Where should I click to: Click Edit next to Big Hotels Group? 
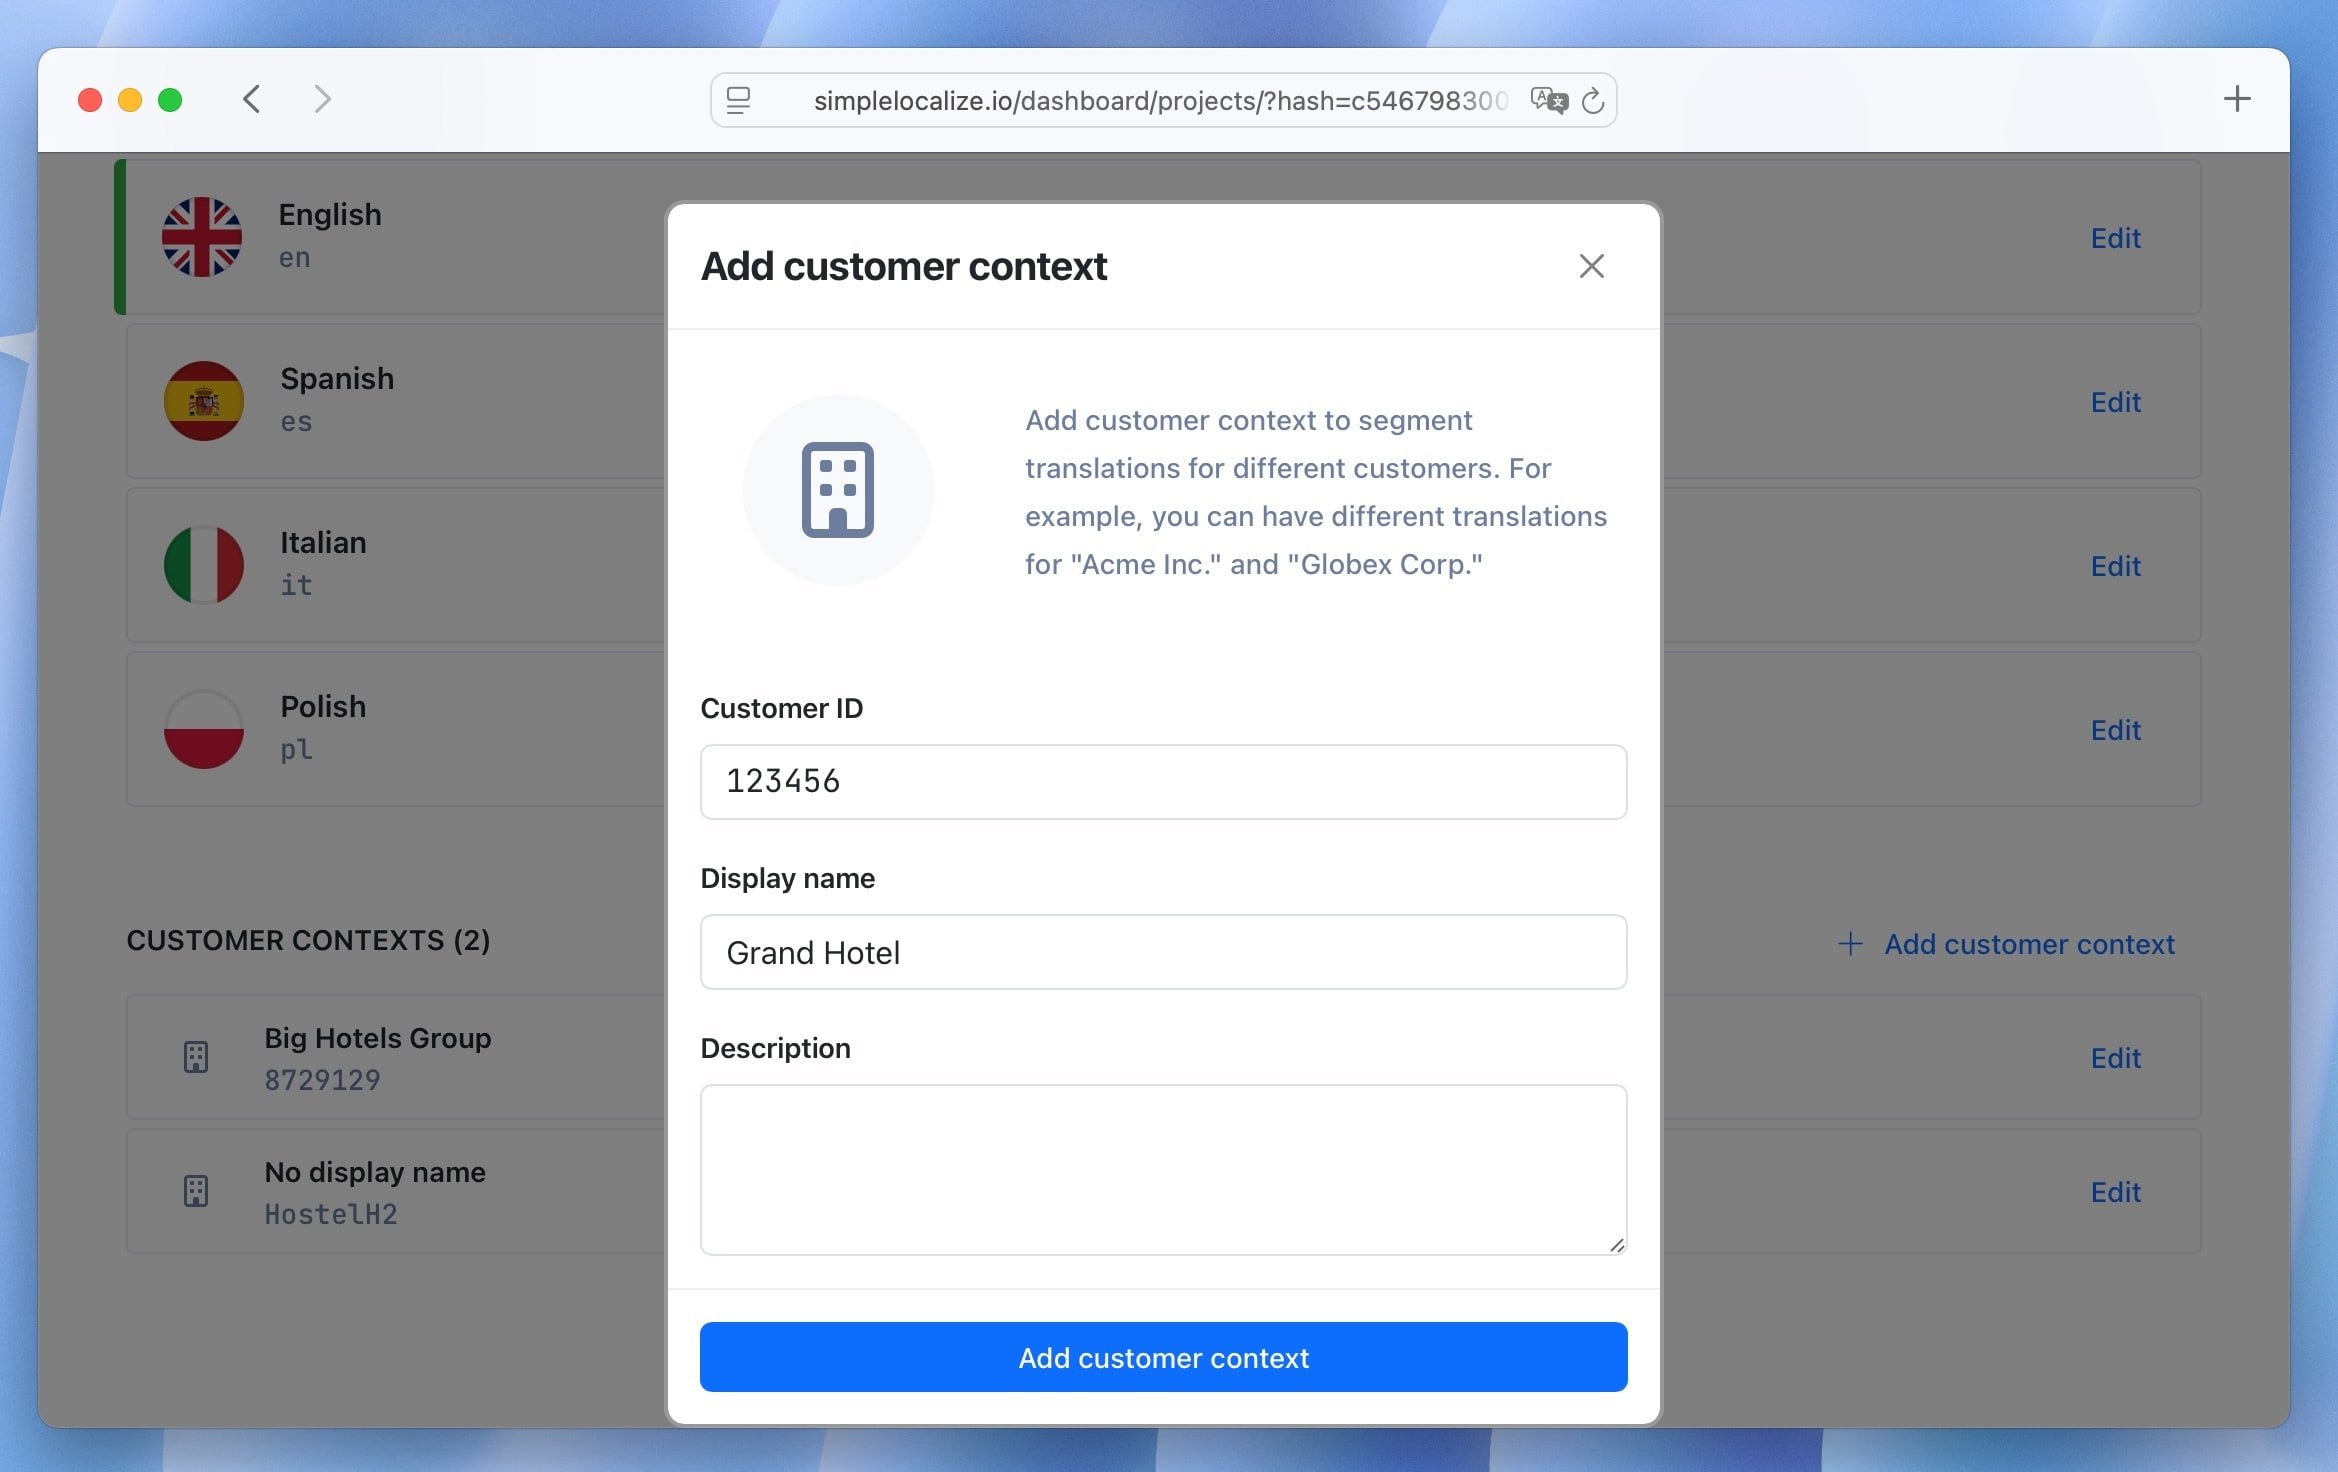(2116, 1057)
